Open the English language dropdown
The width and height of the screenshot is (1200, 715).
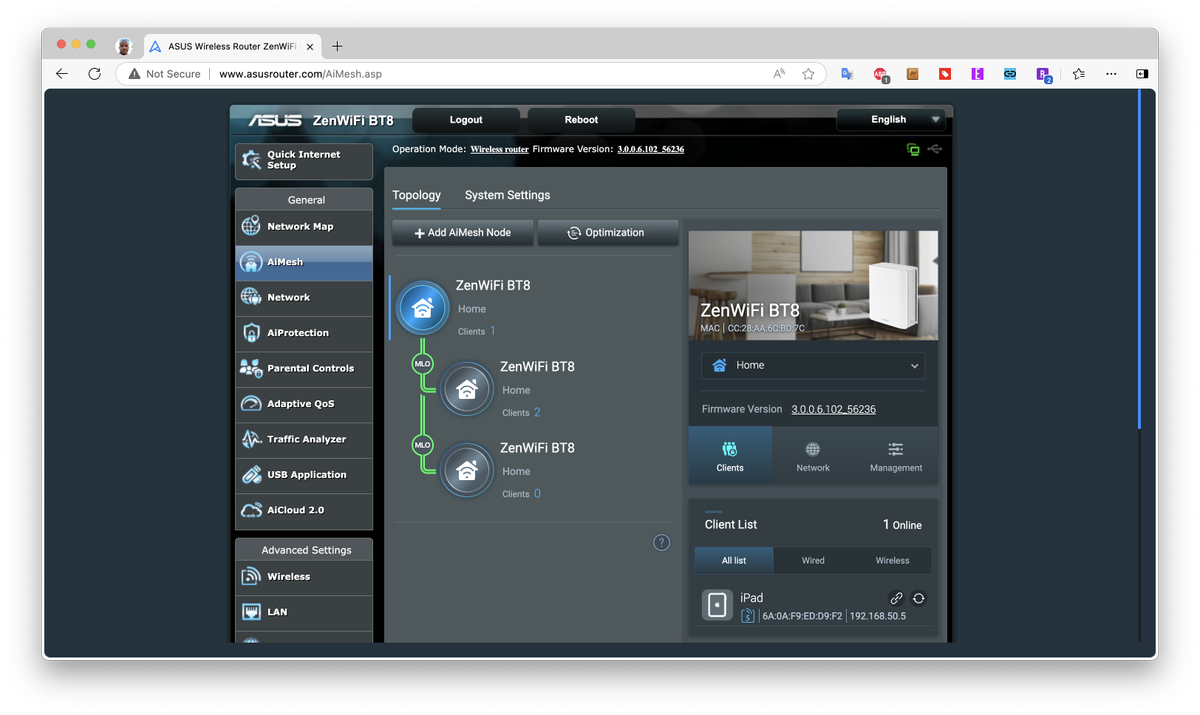[x=891, y=119]
